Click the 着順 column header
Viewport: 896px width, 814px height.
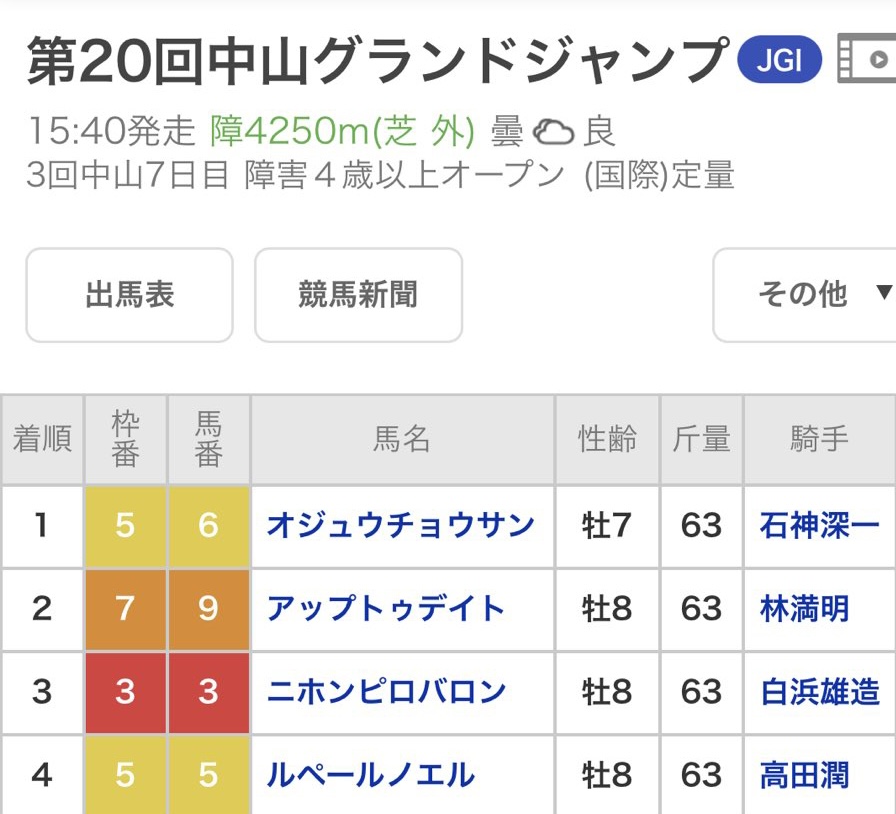[42, 440]
